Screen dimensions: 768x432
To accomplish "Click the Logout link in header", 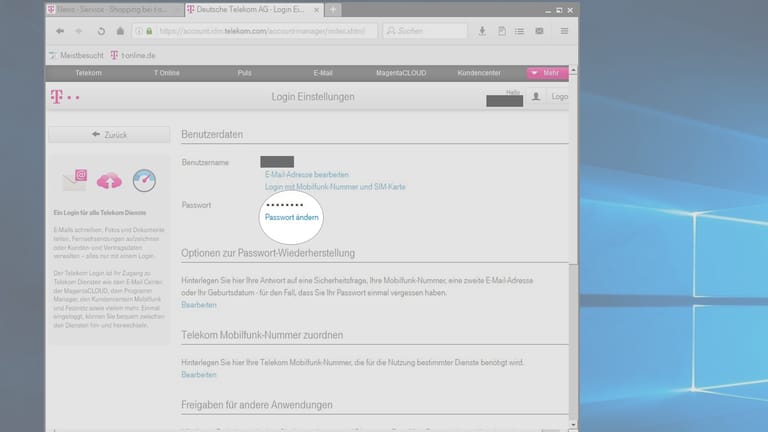I will pos(559,96).
